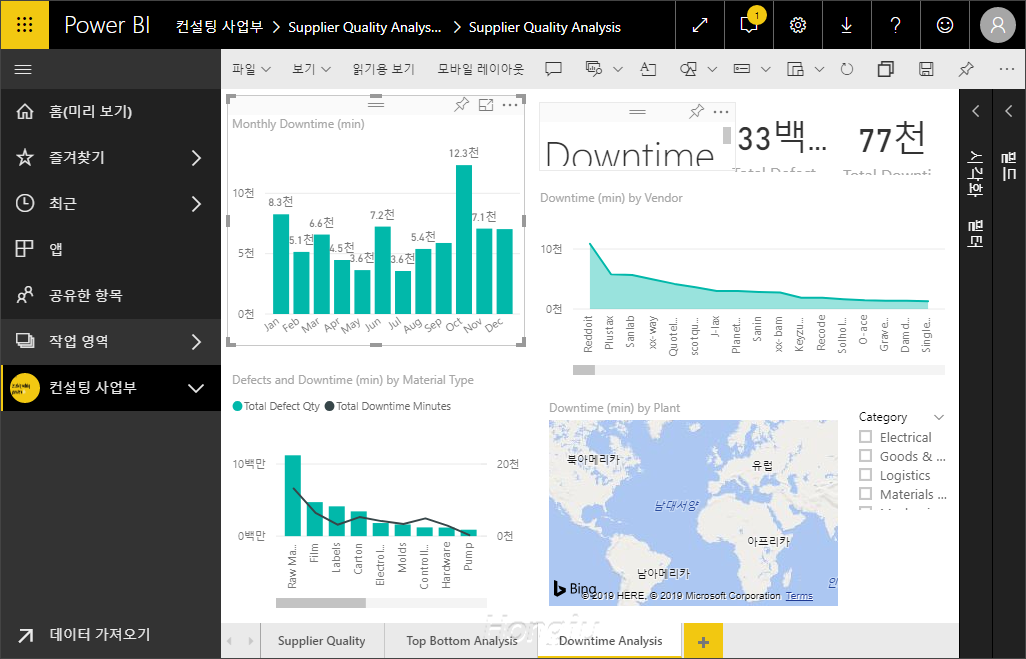
Task: Click the shapes toolbar icon
Action: (688, 69)
